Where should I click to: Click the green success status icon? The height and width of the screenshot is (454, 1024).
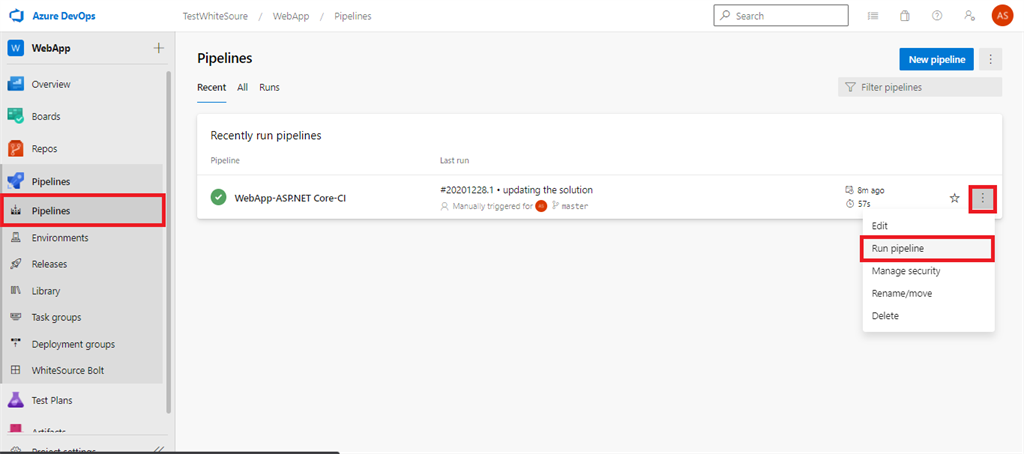coord(219,197)
